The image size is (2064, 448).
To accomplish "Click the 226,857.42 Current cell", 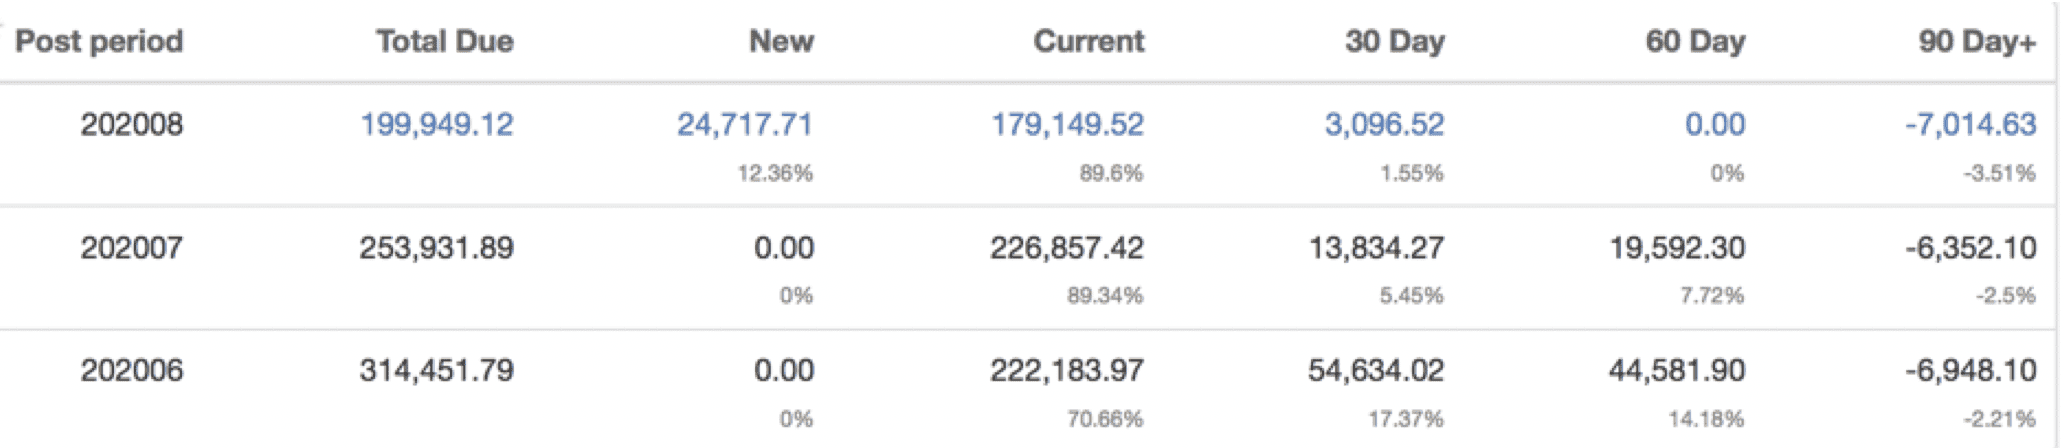I will coord(1067,248).
